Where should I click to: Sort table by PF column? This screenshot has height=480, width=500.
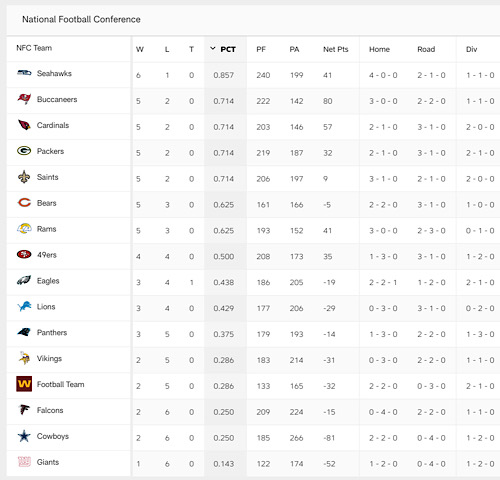click(261, 49)
